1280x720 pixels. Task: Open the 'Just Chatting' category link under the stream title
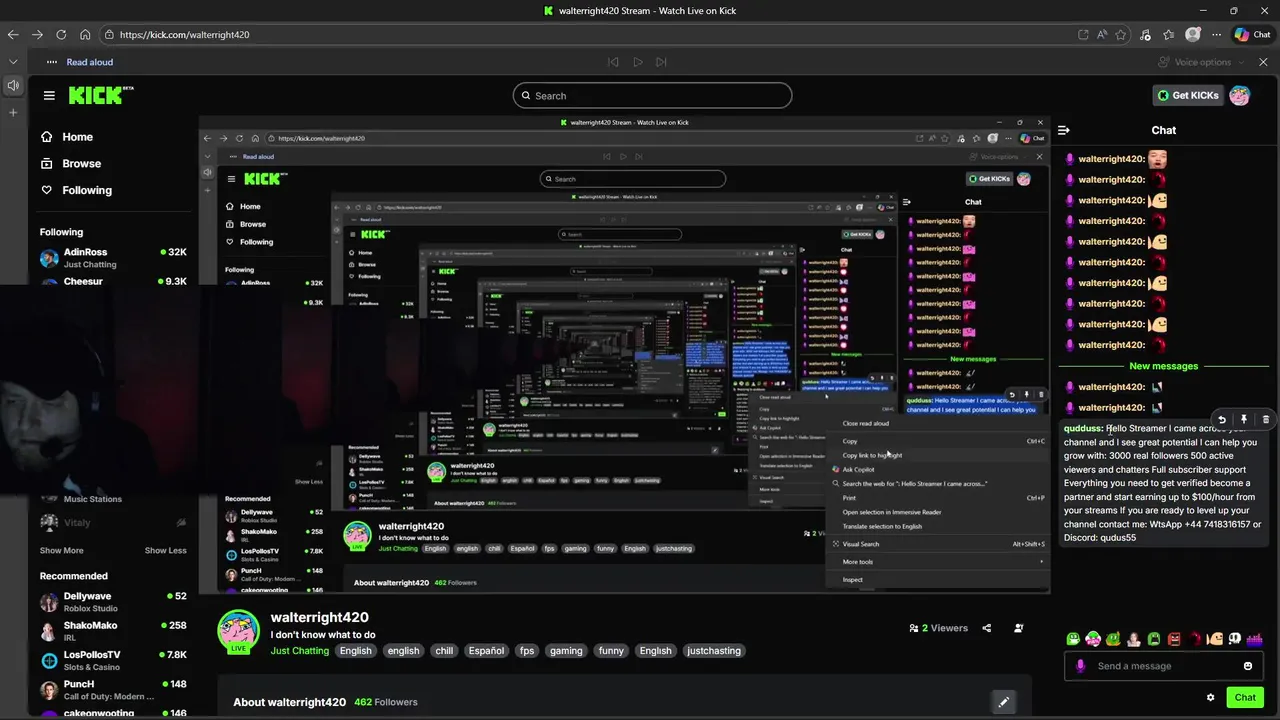[300, 651]
